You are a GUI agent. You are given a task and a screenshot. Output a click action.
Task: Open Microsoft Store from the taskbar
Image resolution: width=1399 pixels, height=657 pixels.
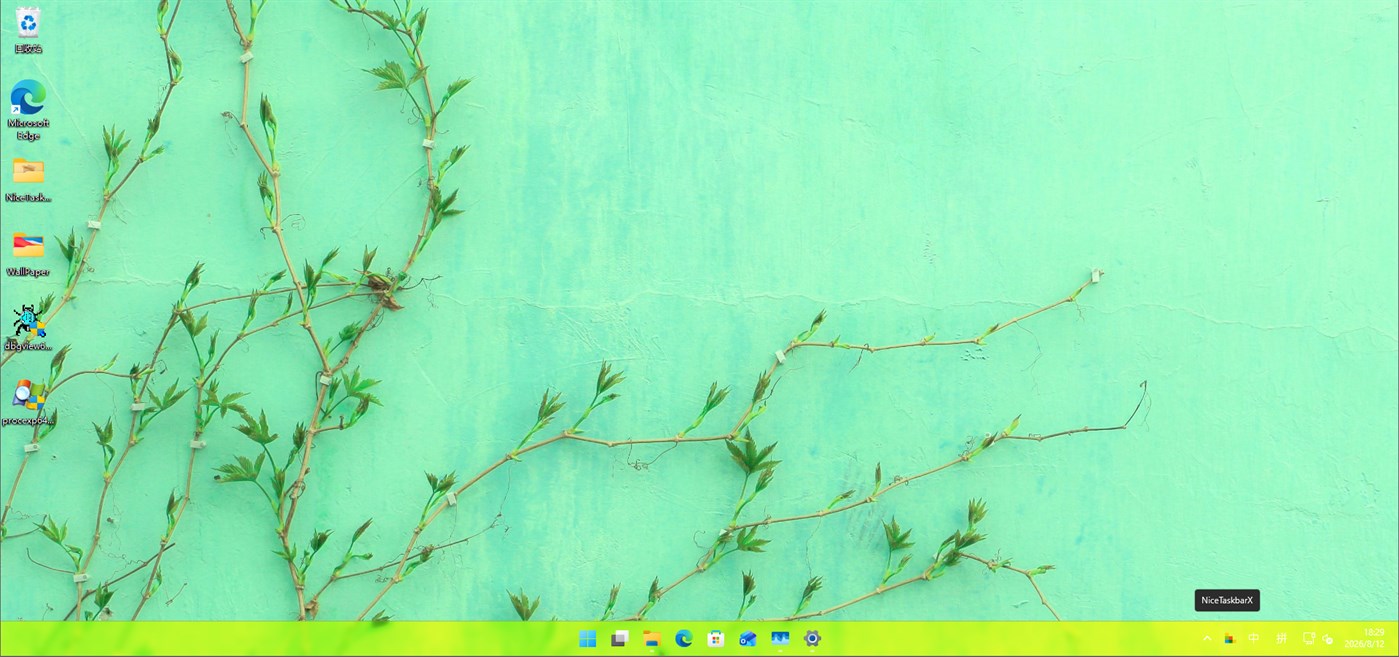pos(716,639)
